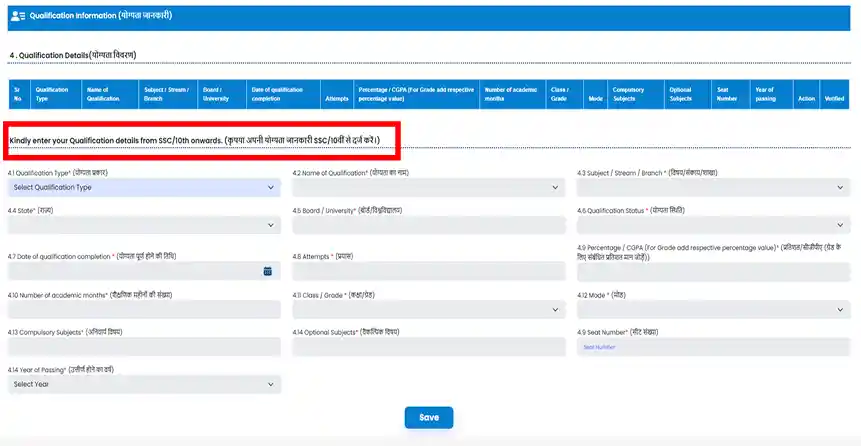Screen dimensions: 861x446
Task: Focus the Seat Number input field
Action: [x=713, y=347]
